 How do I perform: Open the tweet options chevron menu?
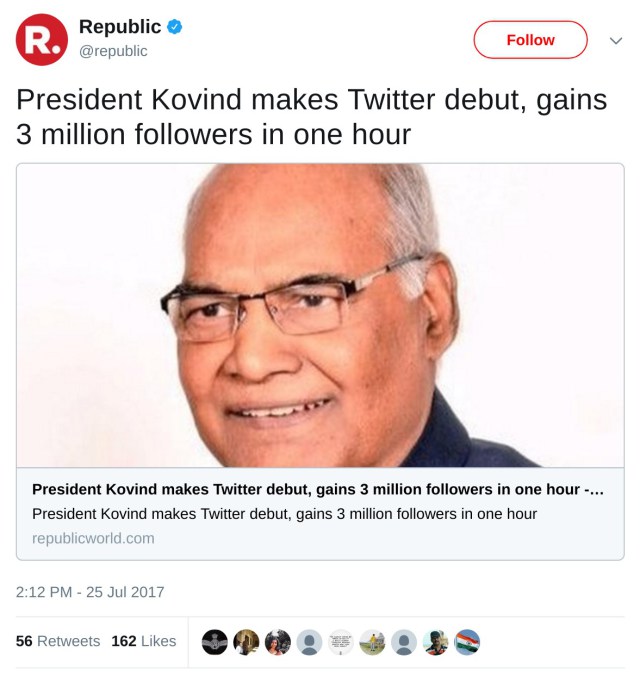point(616,41)
